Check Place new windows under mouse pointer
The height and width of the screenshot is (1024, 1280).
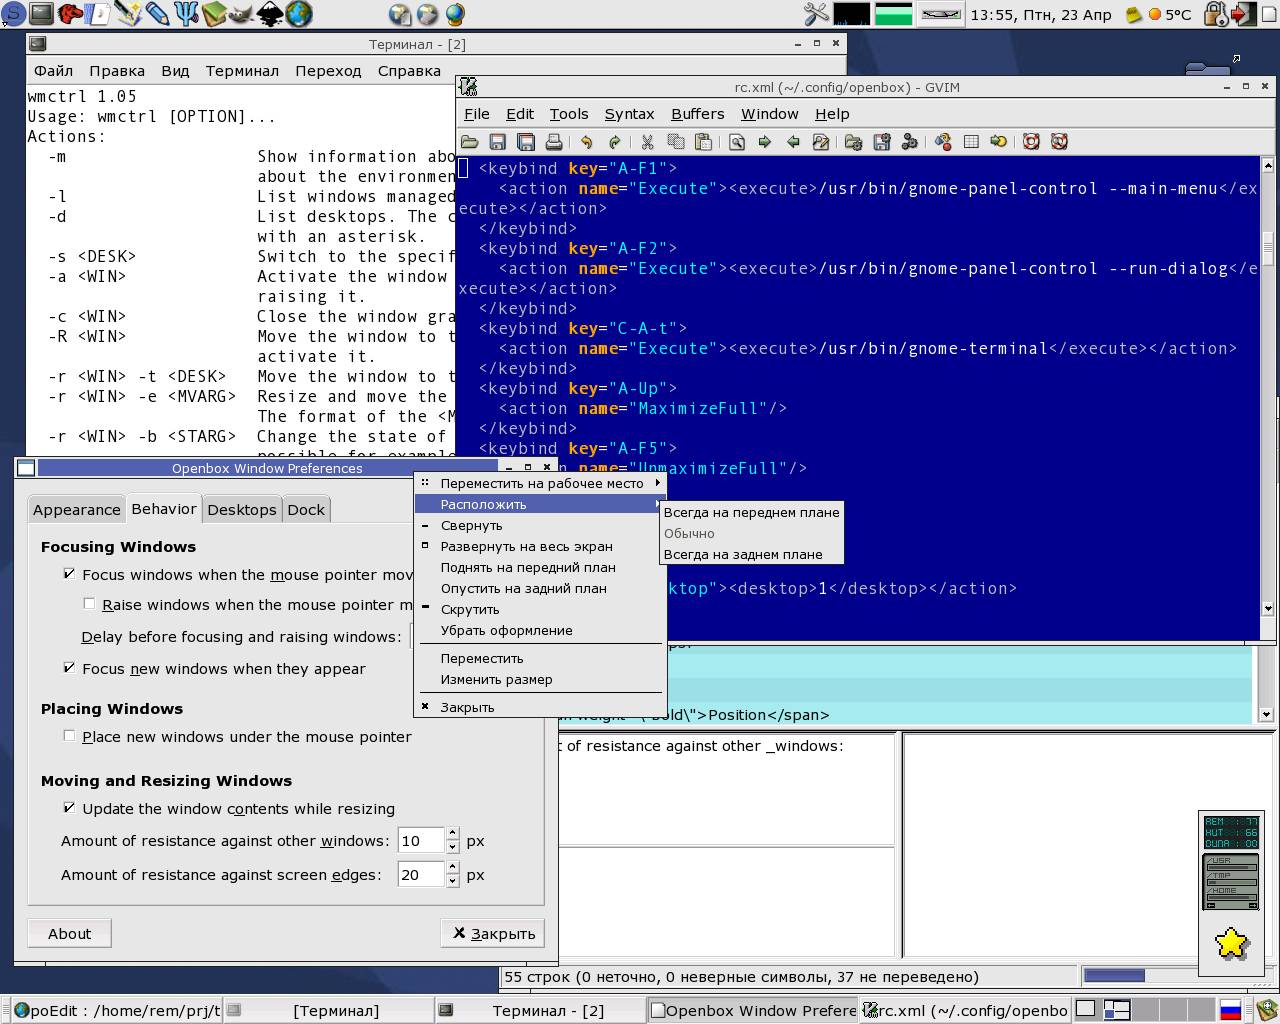(x=69, y=736)
